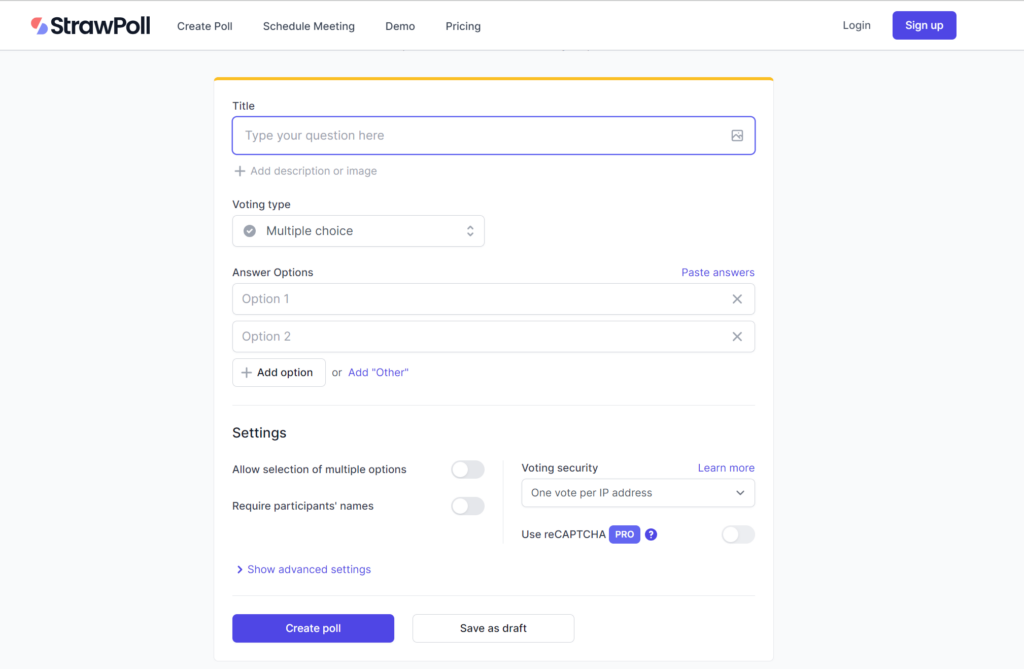This screenshot has height=669, width=1024.
Task: Click the Save as draft button
Action: (493, 628)
